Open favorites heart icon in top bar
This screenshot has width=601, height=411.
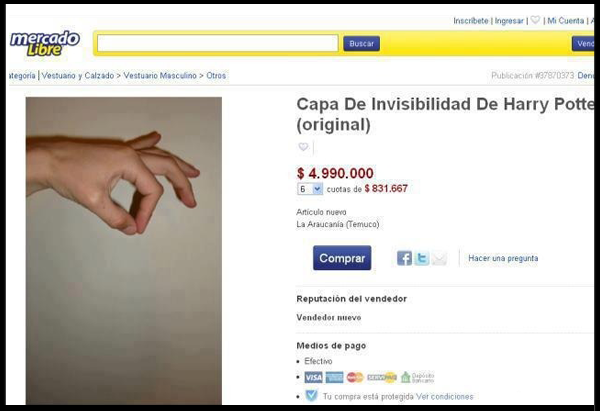tap(535, 20)
